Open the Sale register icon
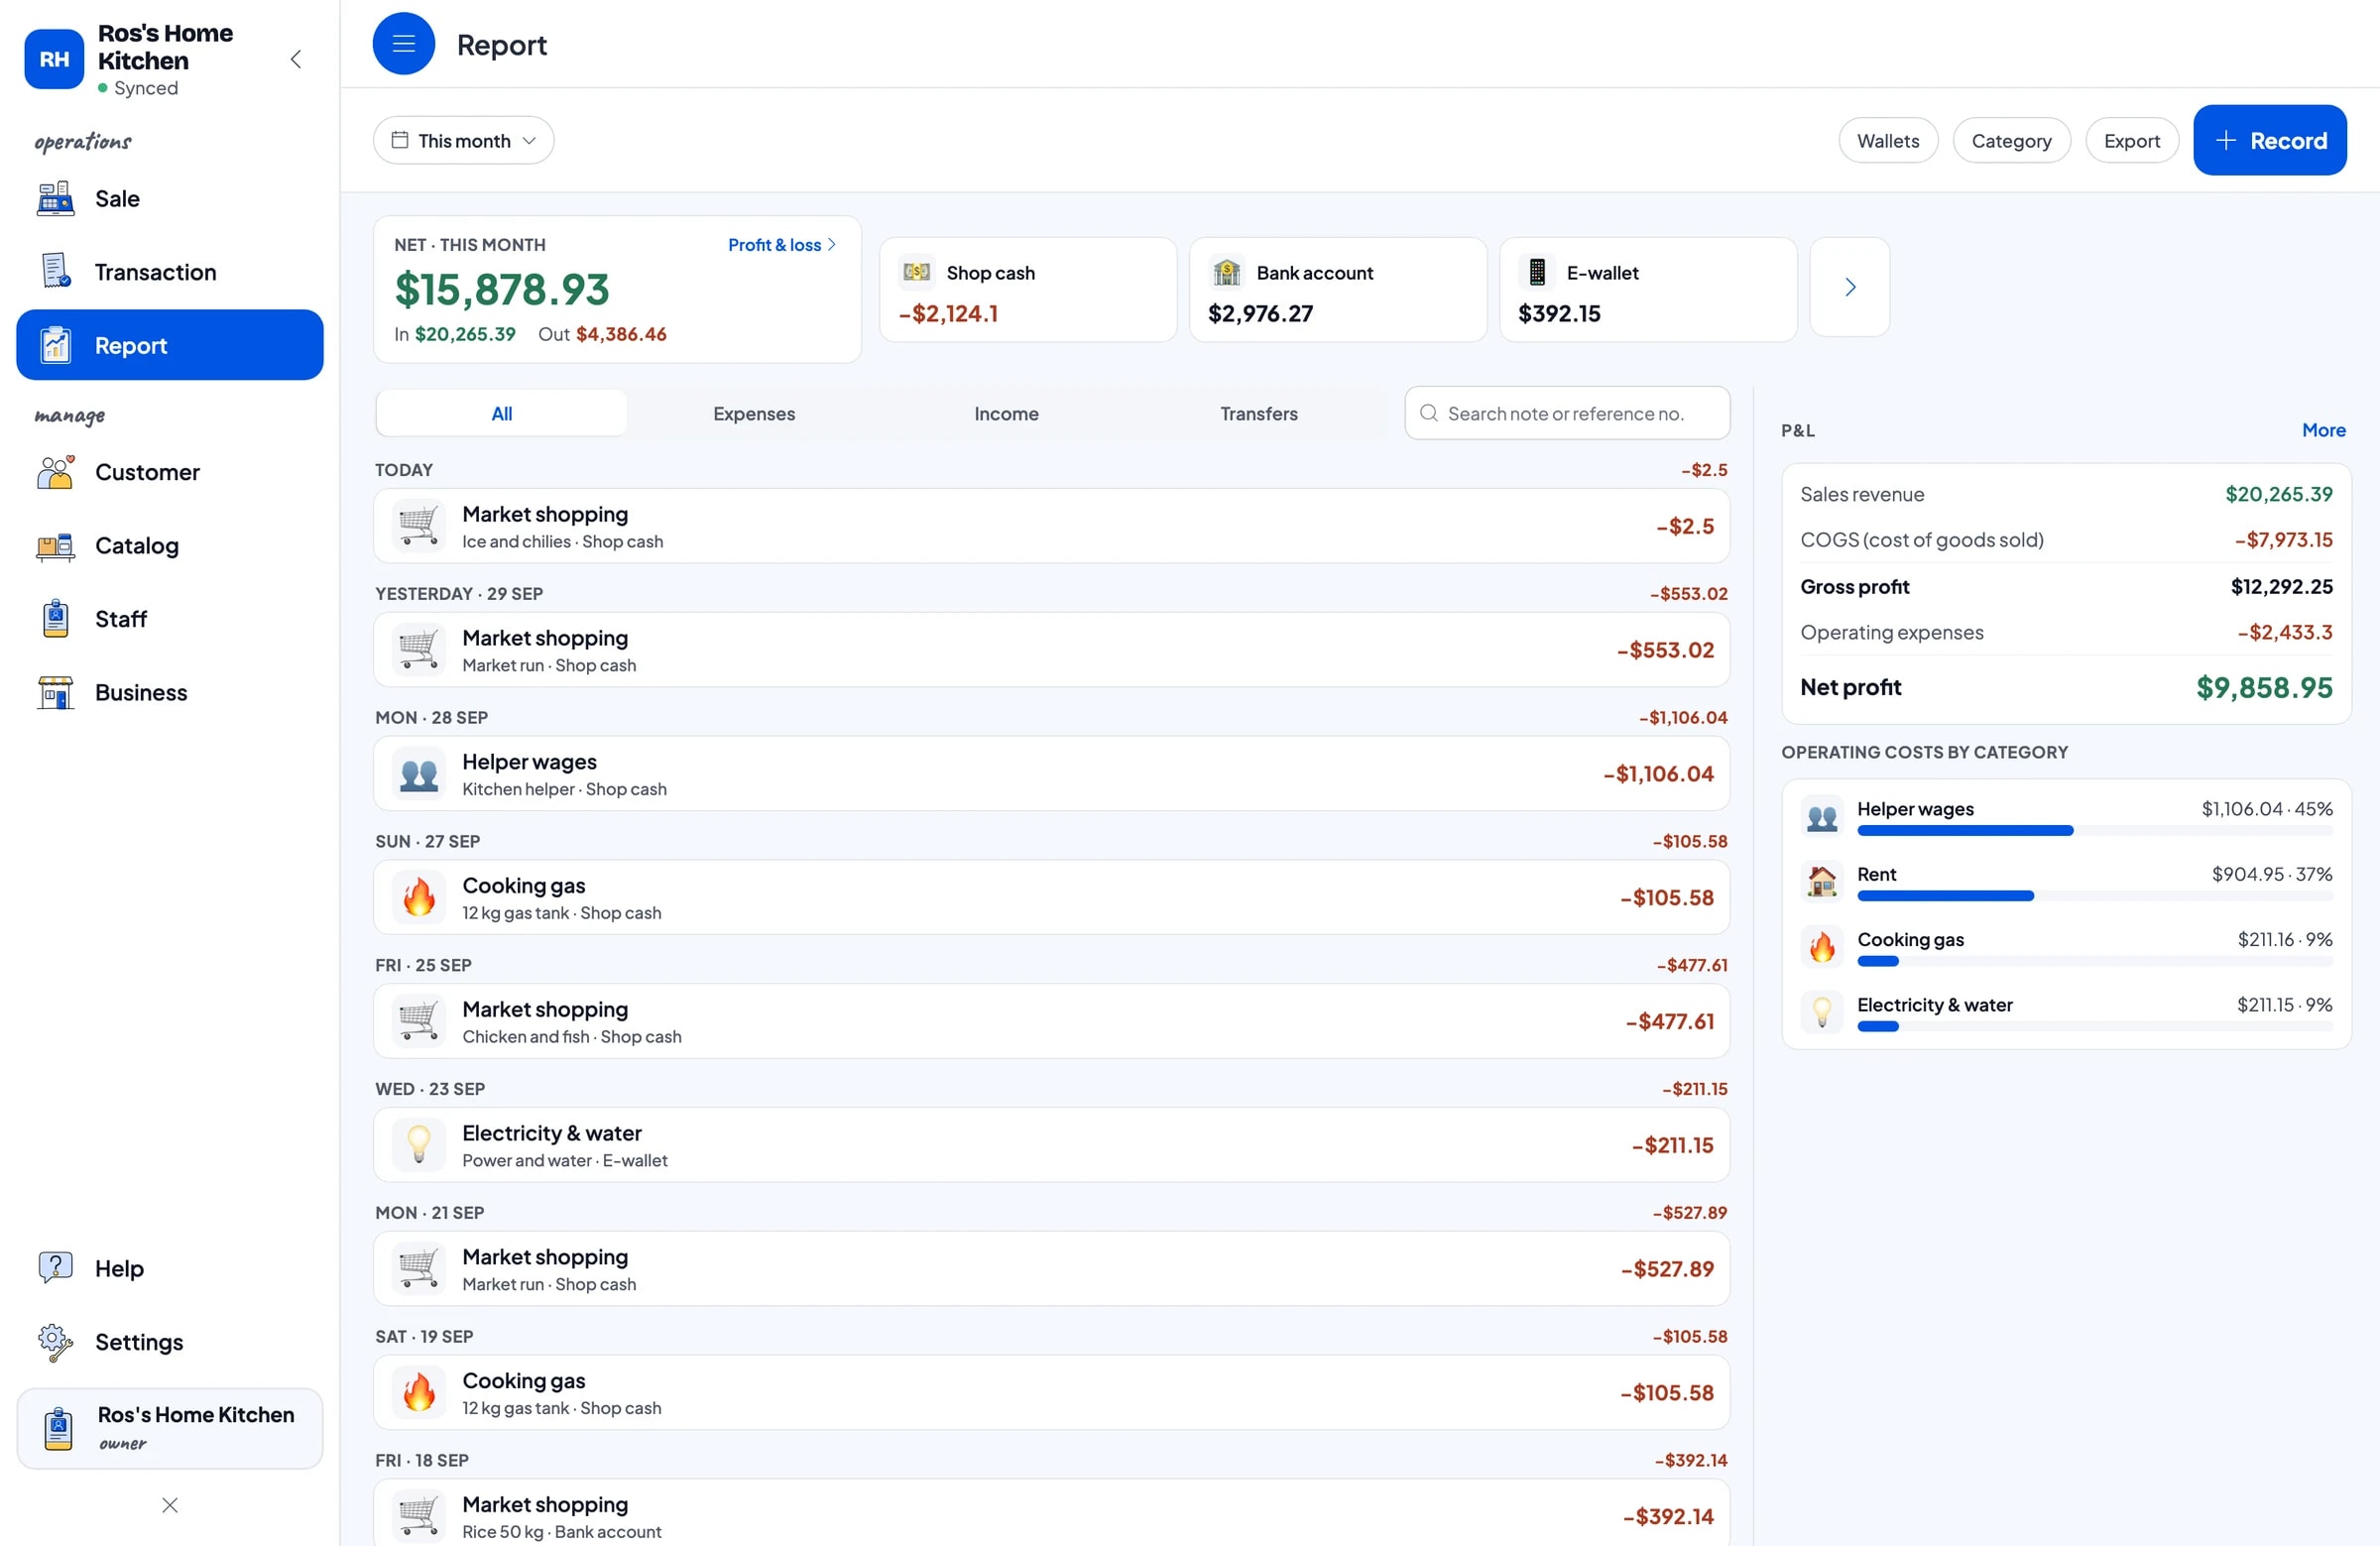 coord(55,198)
